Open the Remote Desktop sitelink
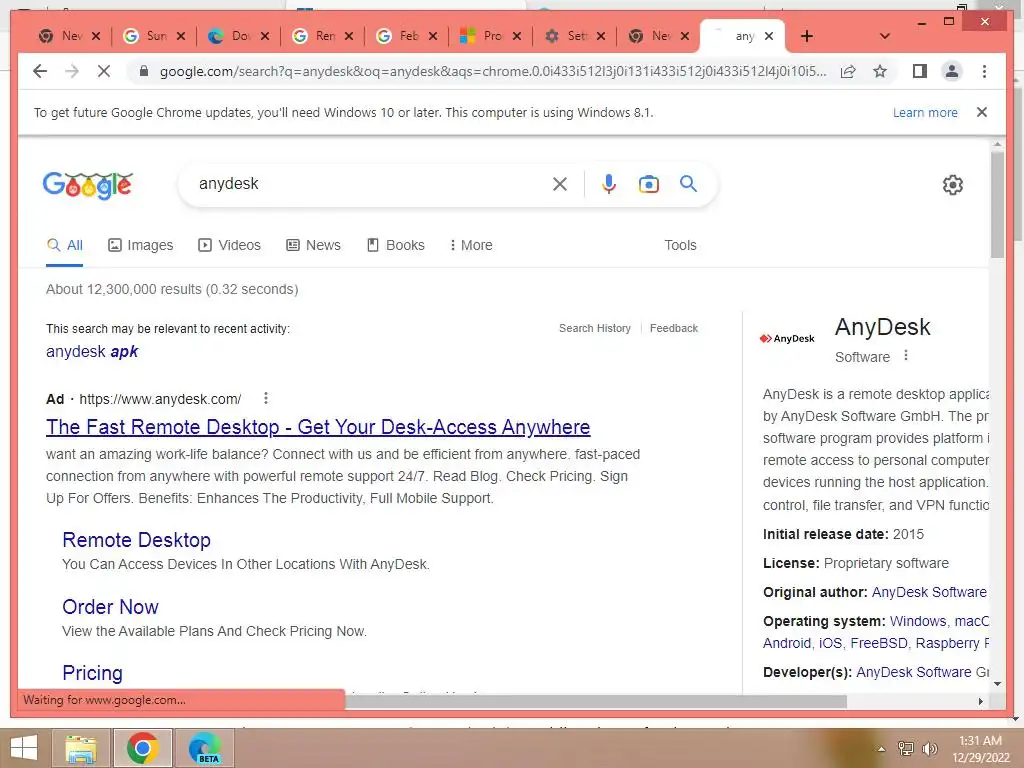 [x=136, y=540]
